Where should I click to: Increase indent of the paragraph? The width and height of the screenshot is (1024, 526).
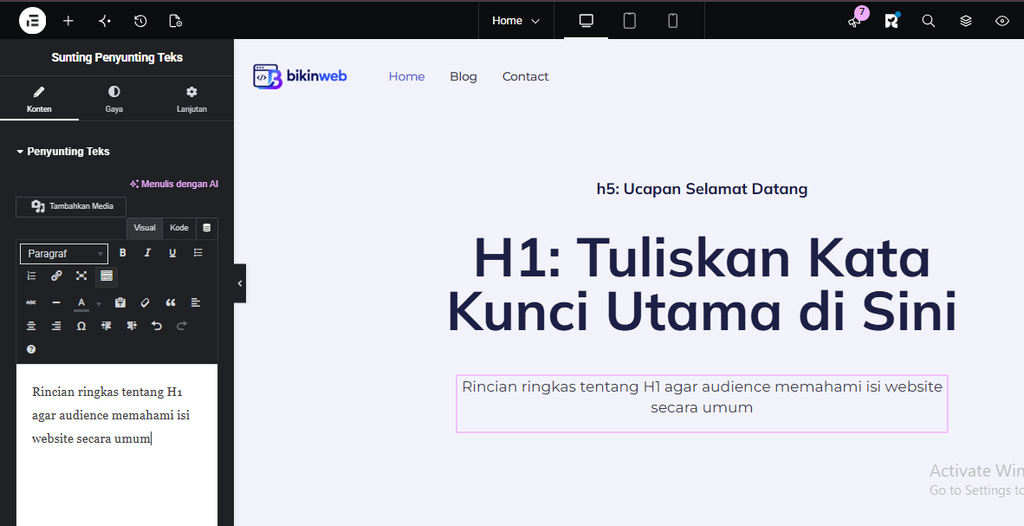131,326
